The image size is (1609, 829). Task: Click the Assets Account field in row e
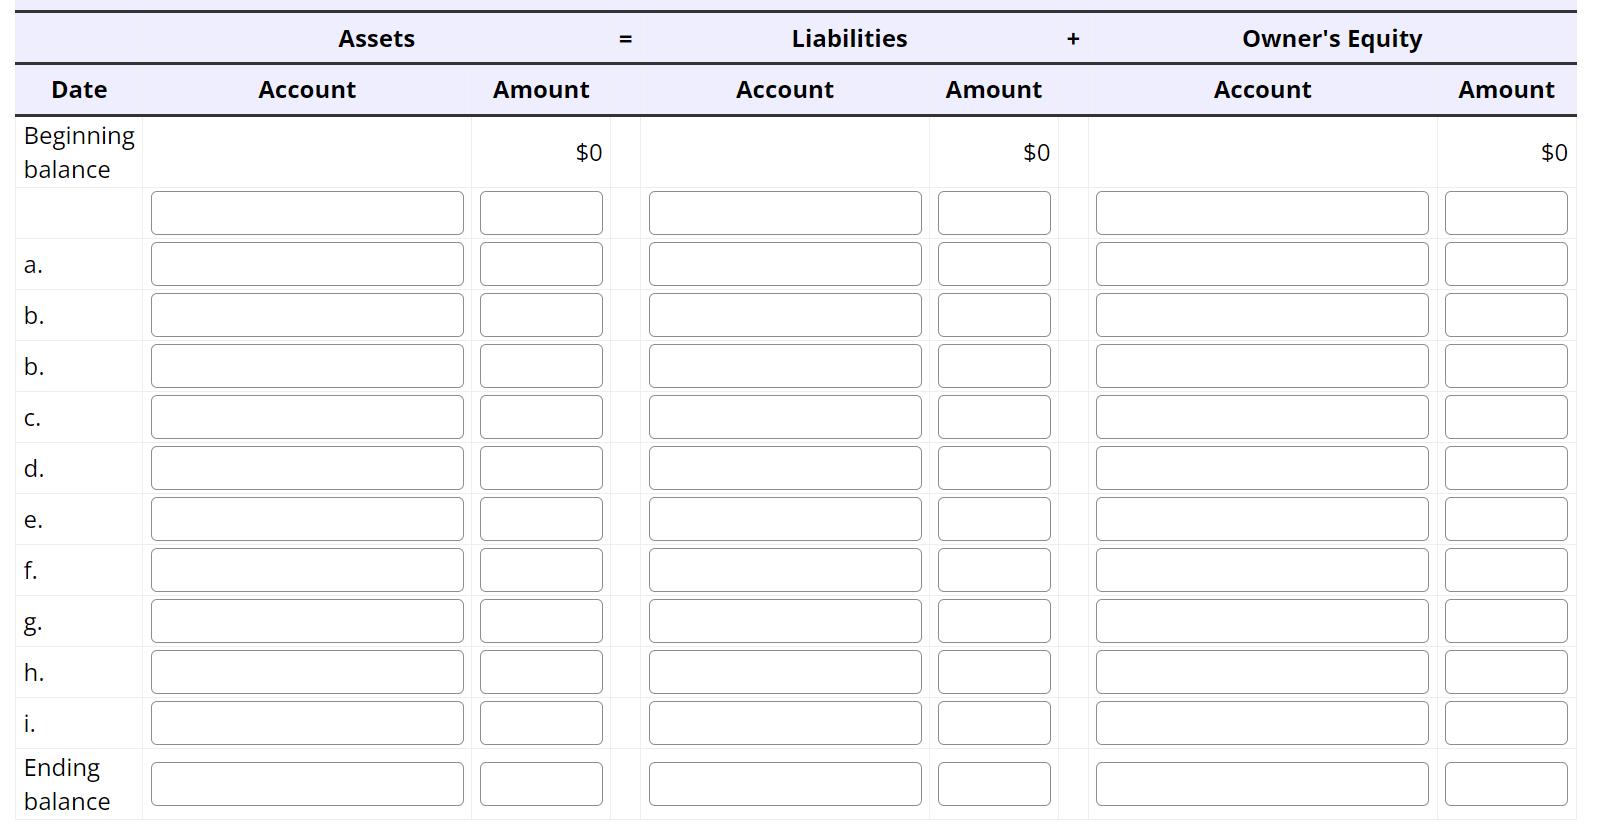(x=307, y=518)
